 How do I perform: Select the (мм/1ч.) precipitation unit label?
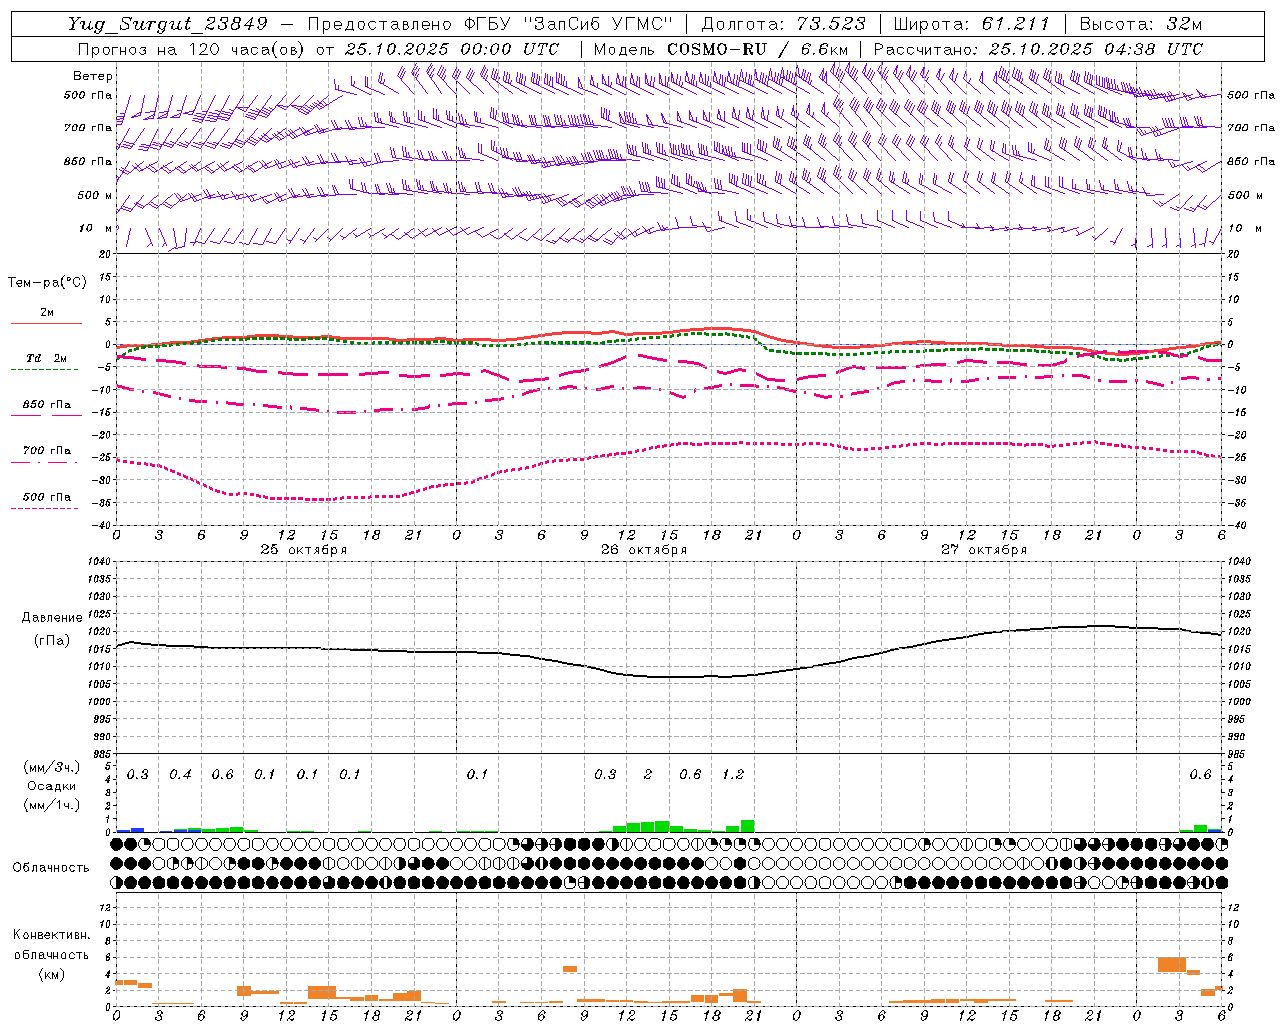tap(51, 805)
